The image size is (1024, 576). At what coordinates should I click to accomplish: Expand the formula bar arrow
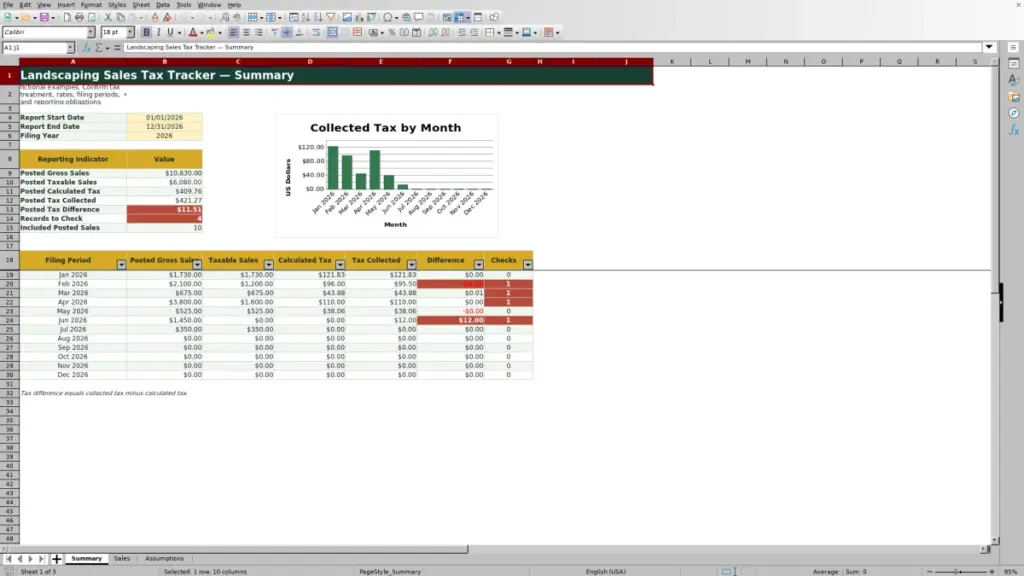coord(989,48)
